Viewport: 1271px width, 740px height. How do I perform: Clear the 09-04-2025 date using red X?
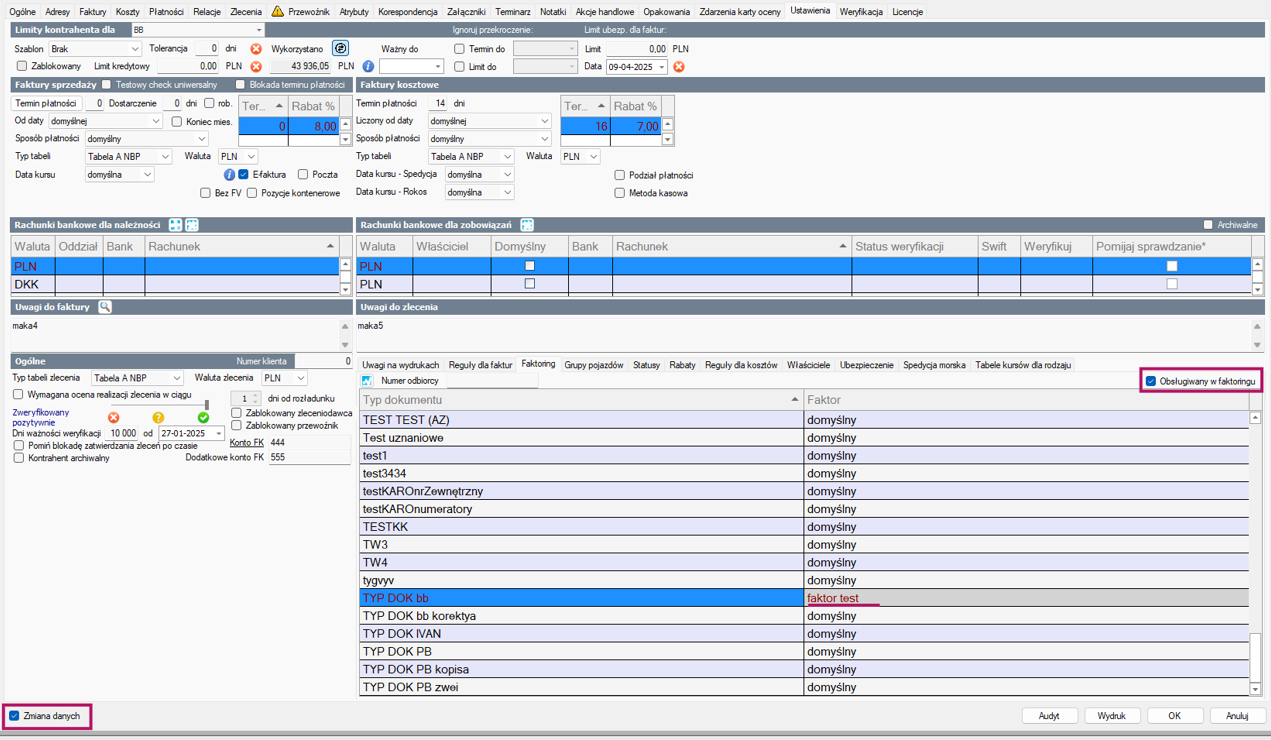(679, 67)
